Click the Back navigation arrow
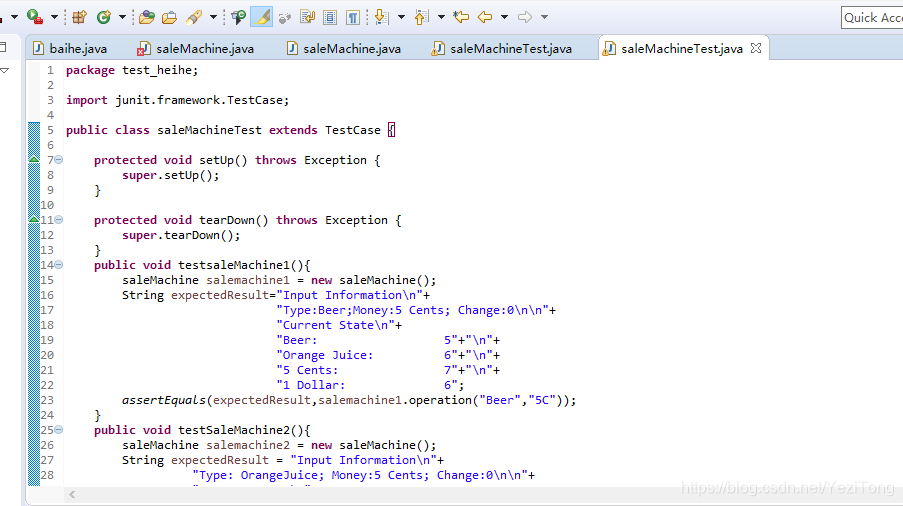Screen dimensions: 903x506 485,17
